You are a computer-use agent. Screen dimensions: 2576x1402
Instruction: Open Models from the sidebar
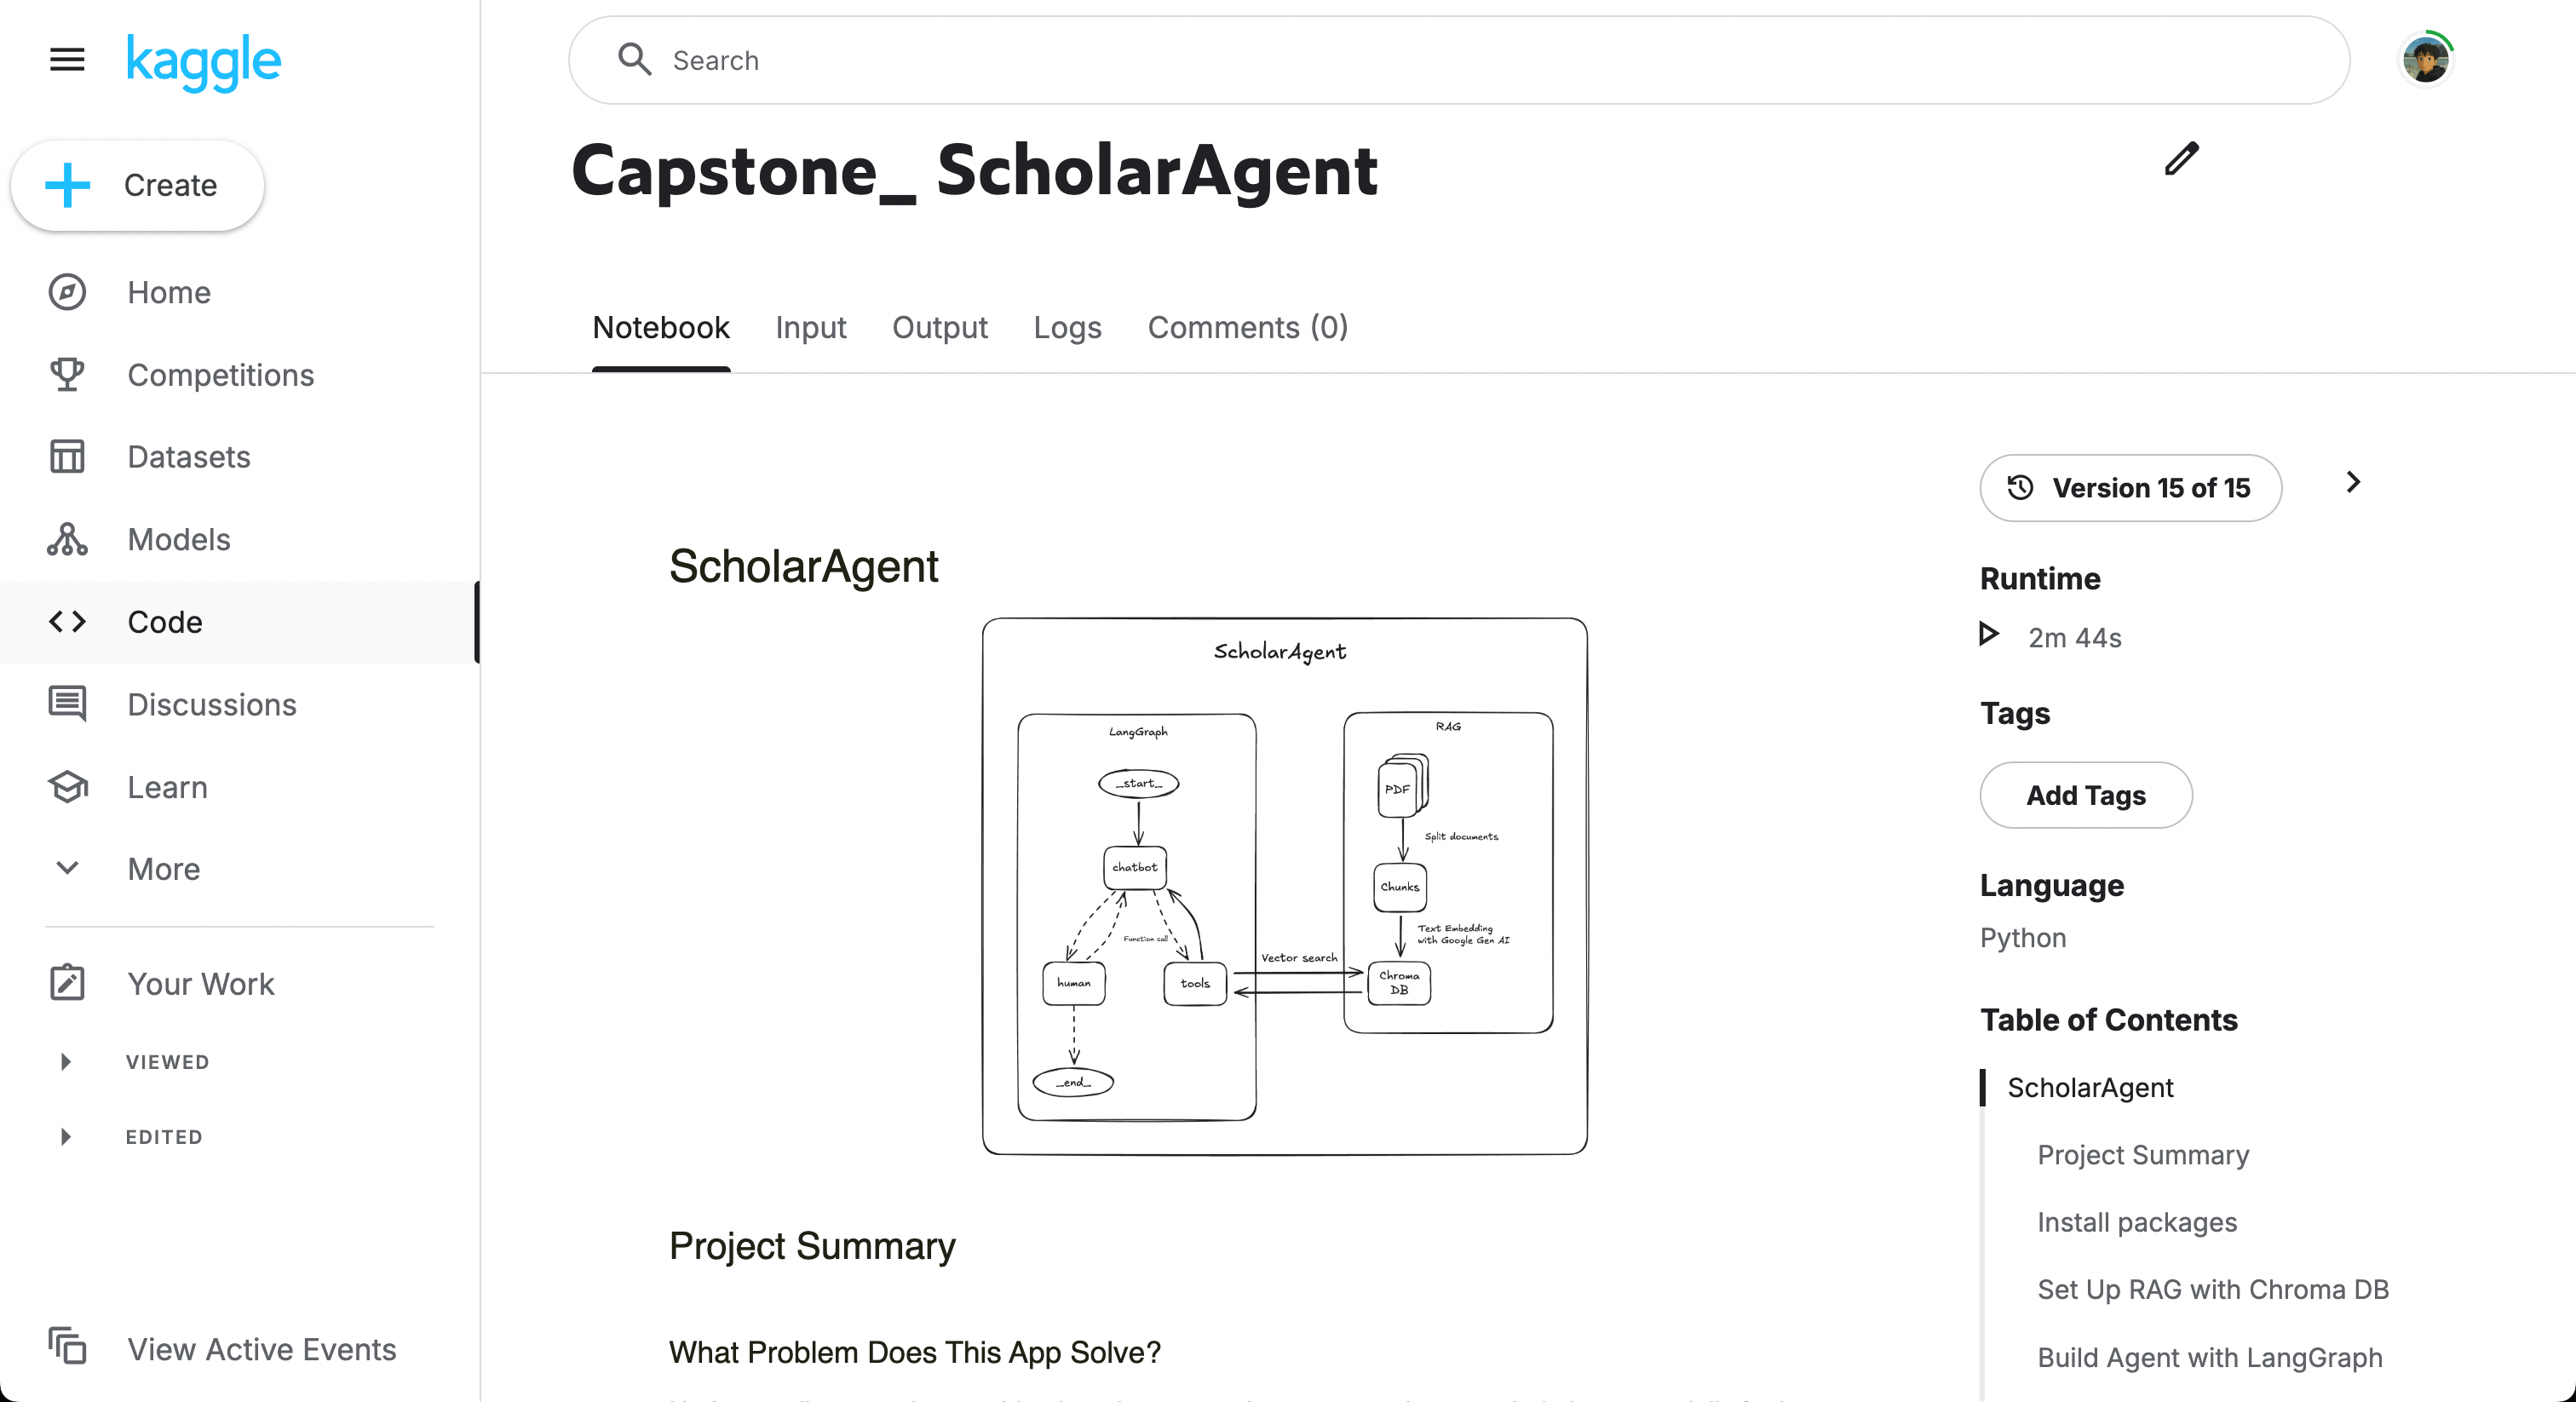point(178,540)
